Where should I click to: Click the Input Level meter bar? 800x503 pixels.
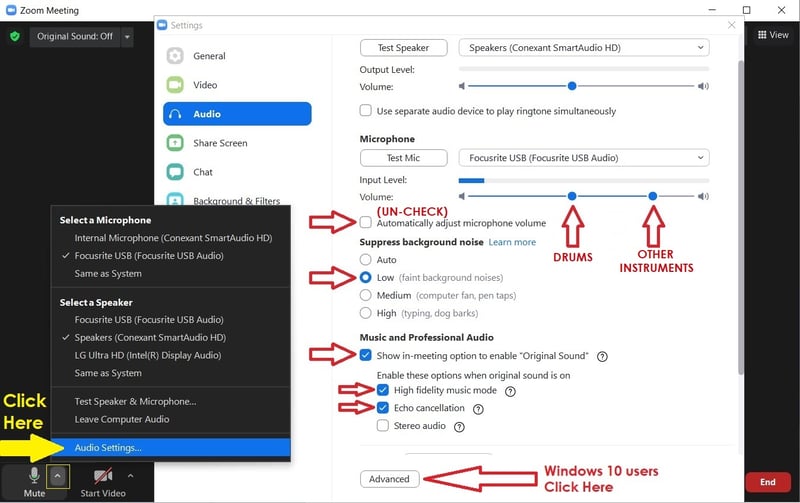(x=584, y=181)
